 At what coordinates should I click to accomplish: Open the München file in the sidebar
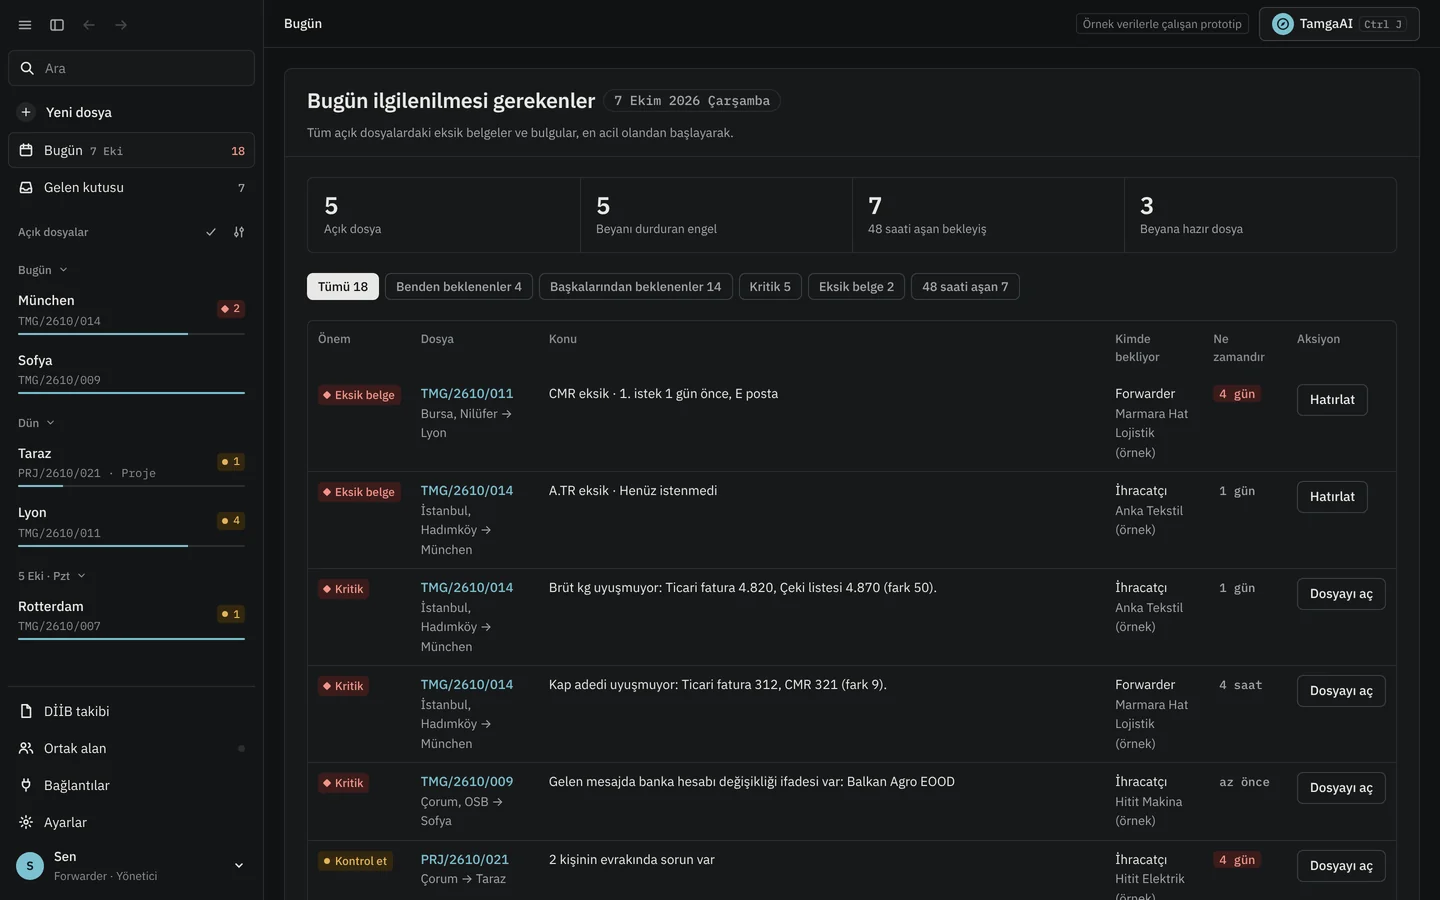pyautogui.click(x=131, y=310)
